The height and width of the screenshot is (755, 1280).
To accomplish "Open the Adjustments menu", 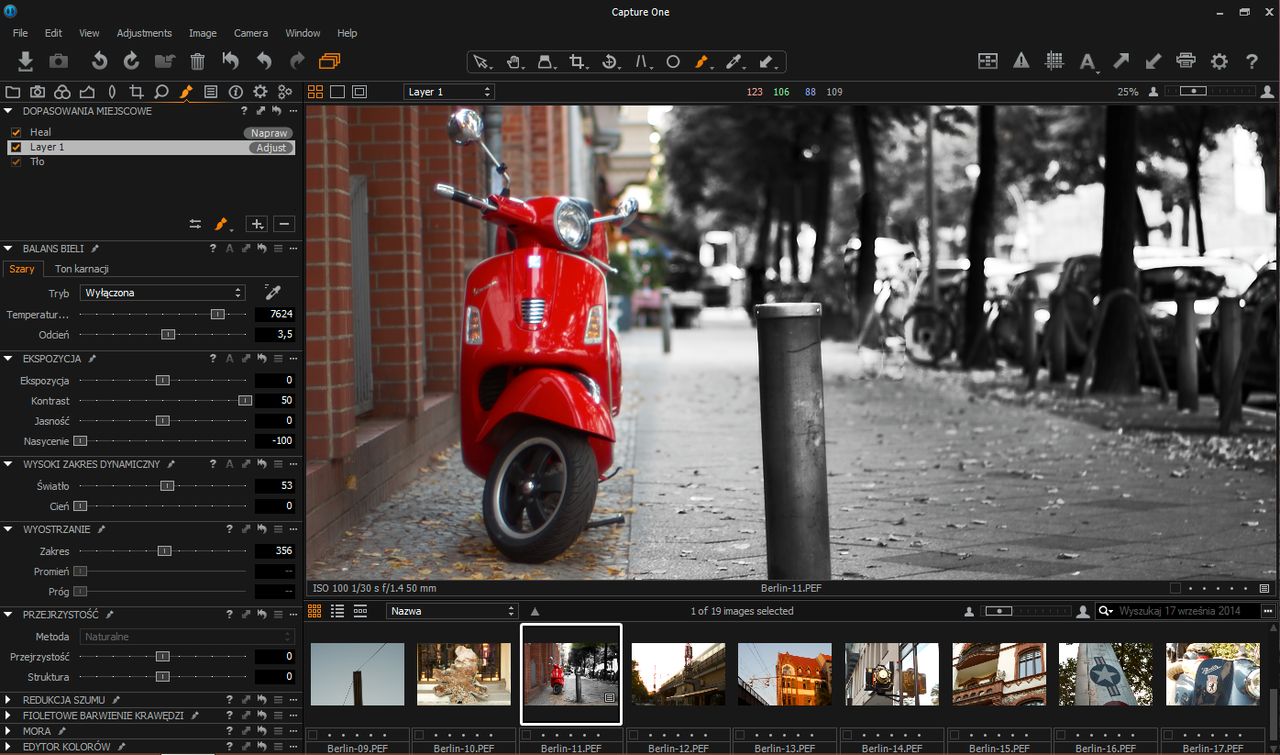I will point(144,33).
